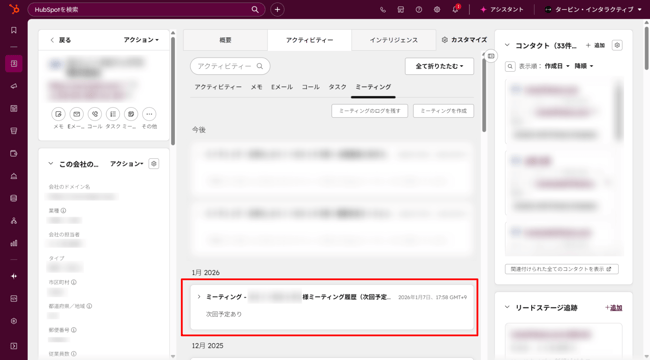
Task: Open the ターピン・インタラクティブ account menu
Action: pyautogui.click(x=593, y=10)
